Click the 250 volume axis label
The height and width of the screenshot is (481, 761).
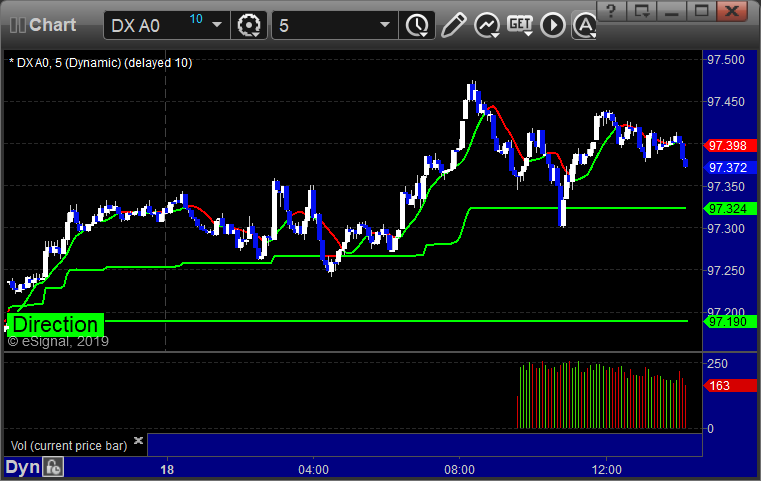coord(717,364)
